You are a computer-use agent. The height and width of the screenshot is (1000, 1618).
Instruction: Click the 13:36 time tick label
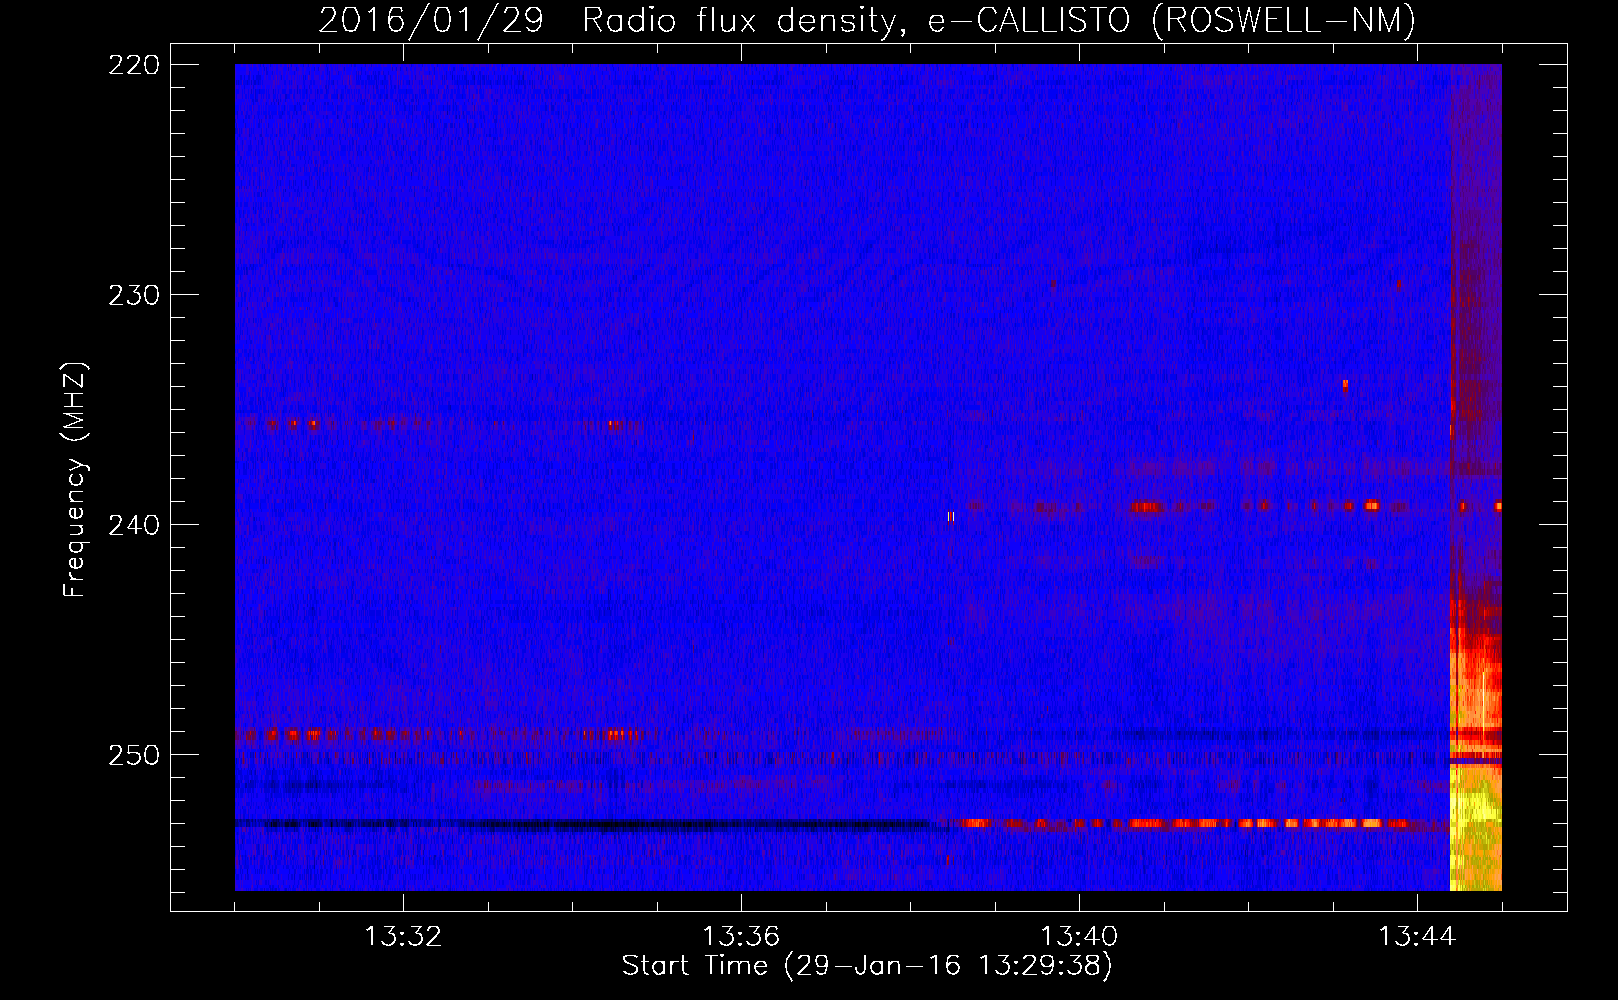coord(741,937)
